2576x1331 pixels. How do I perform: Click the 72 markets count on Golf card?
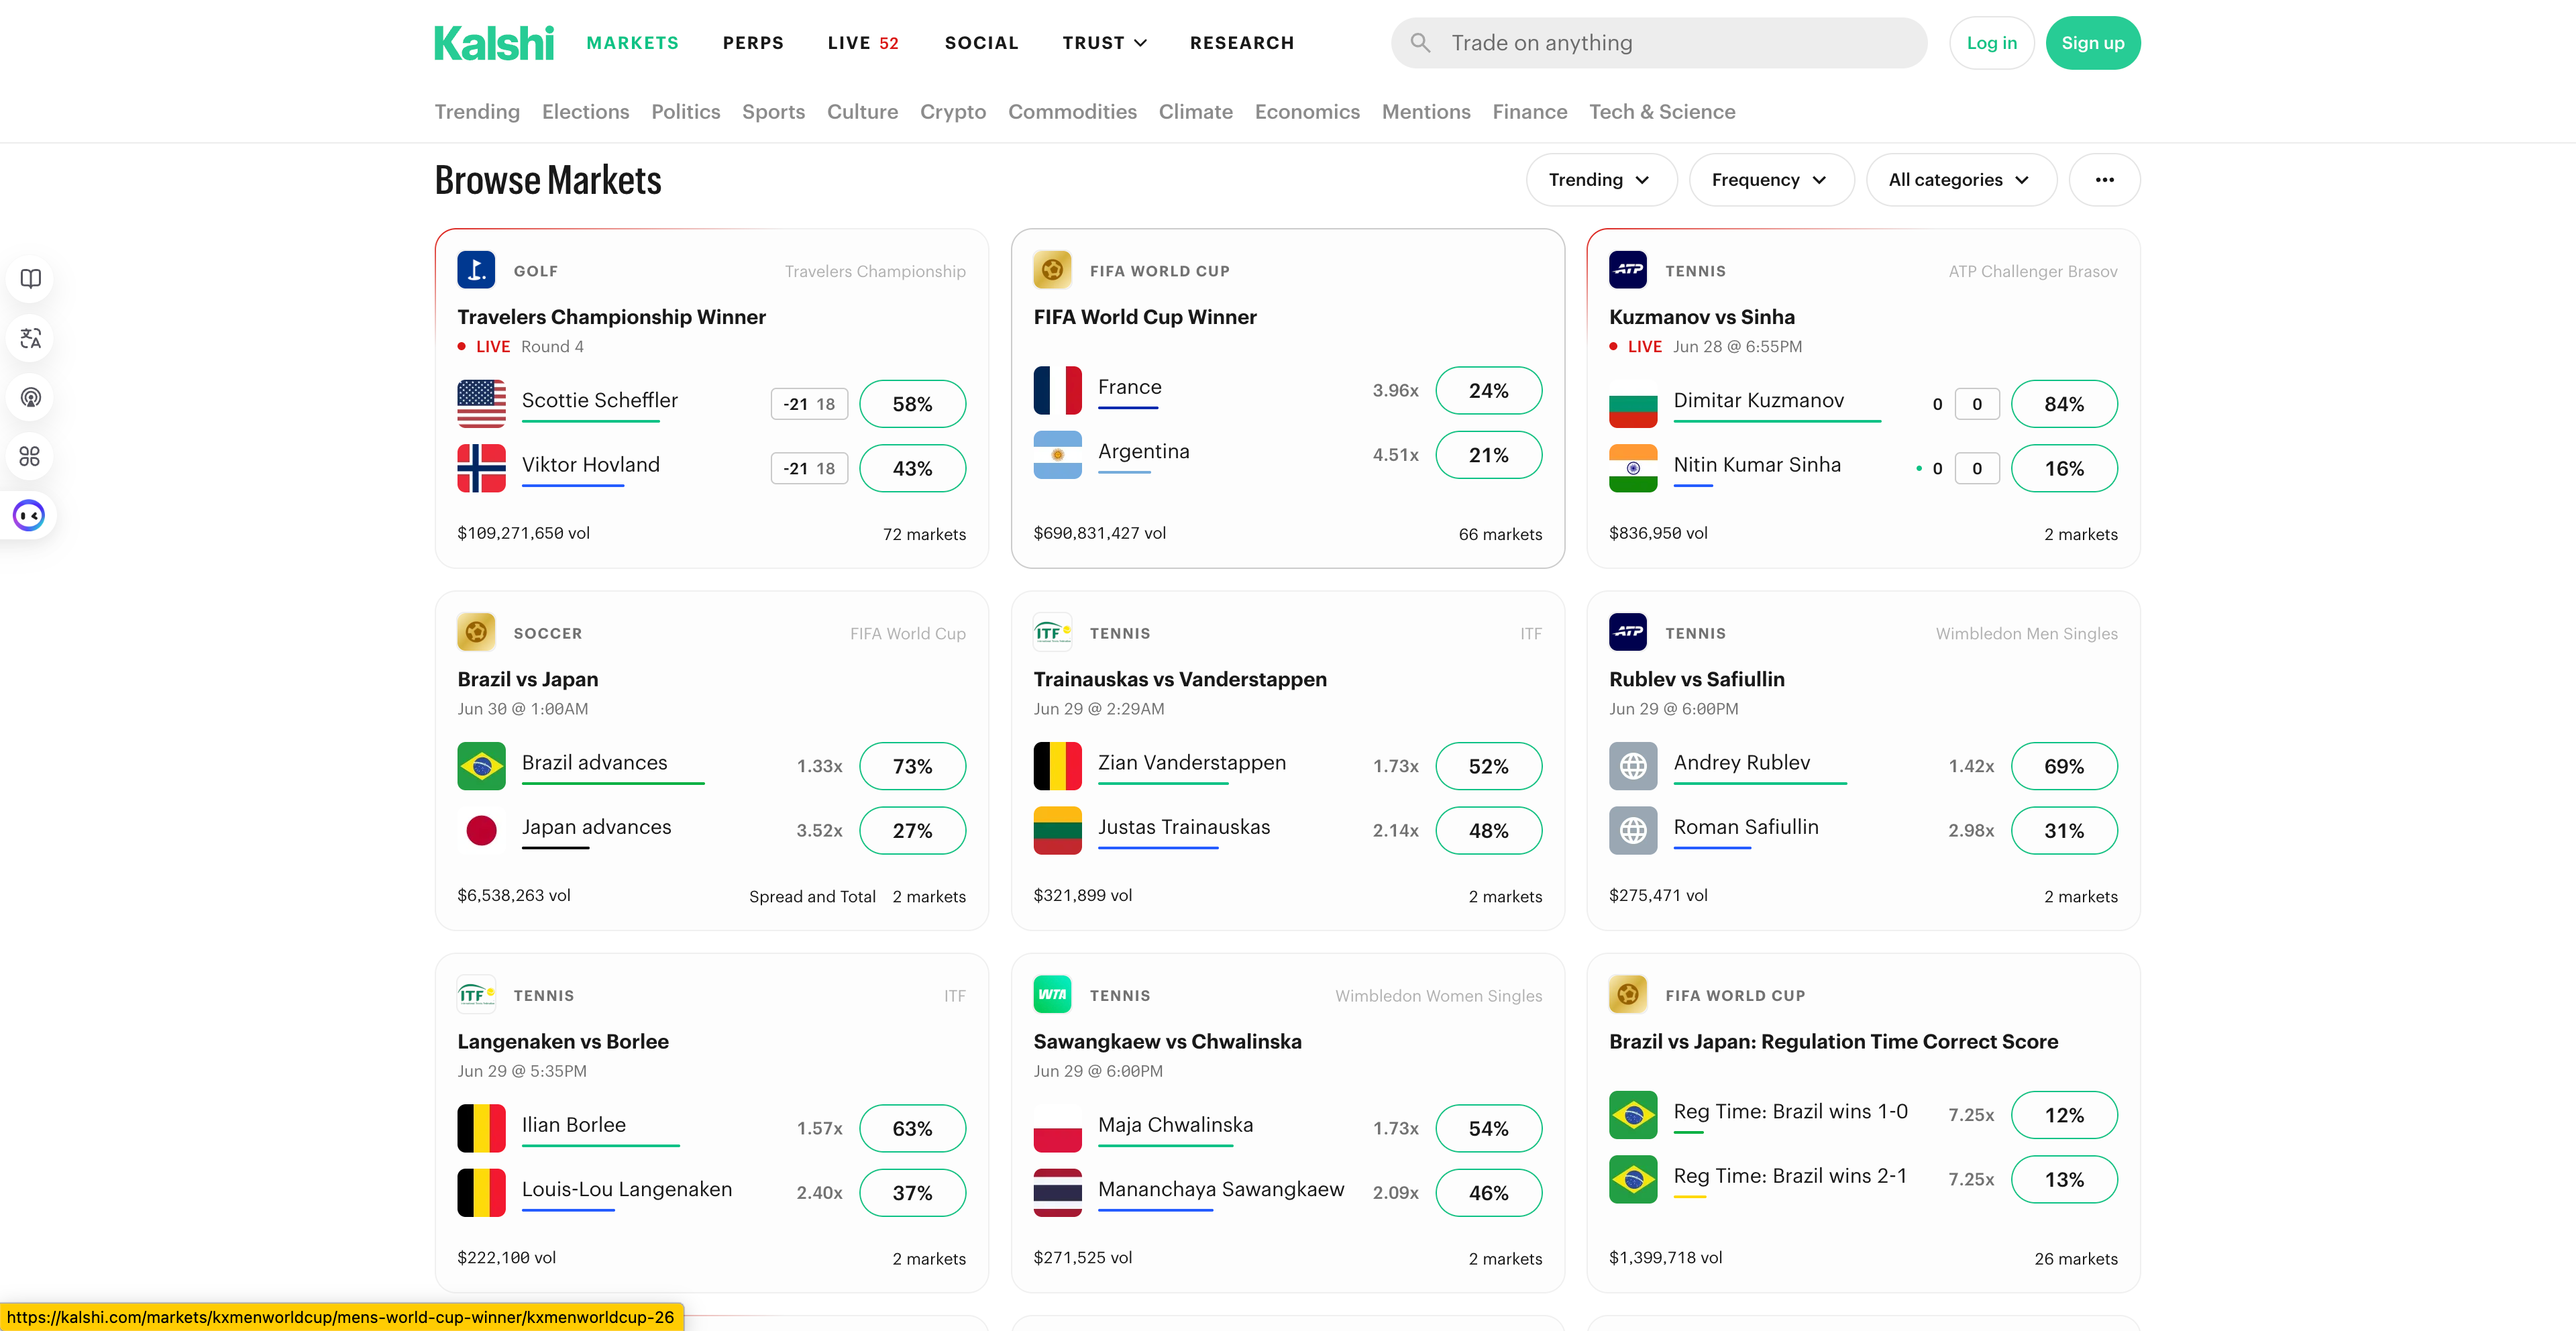pos(924,534)
